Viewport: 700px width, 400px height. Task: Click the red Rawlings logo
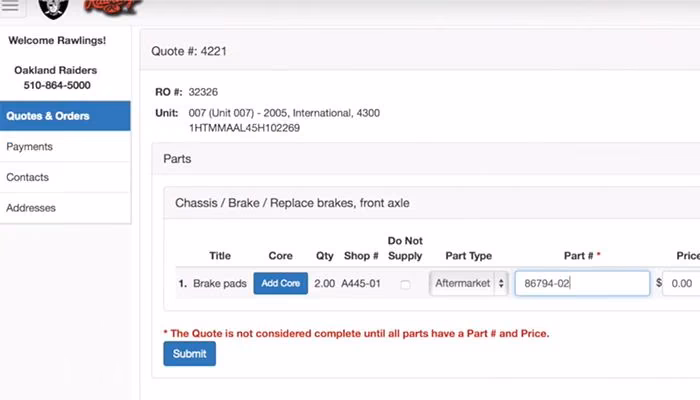[x=113, y=6]
